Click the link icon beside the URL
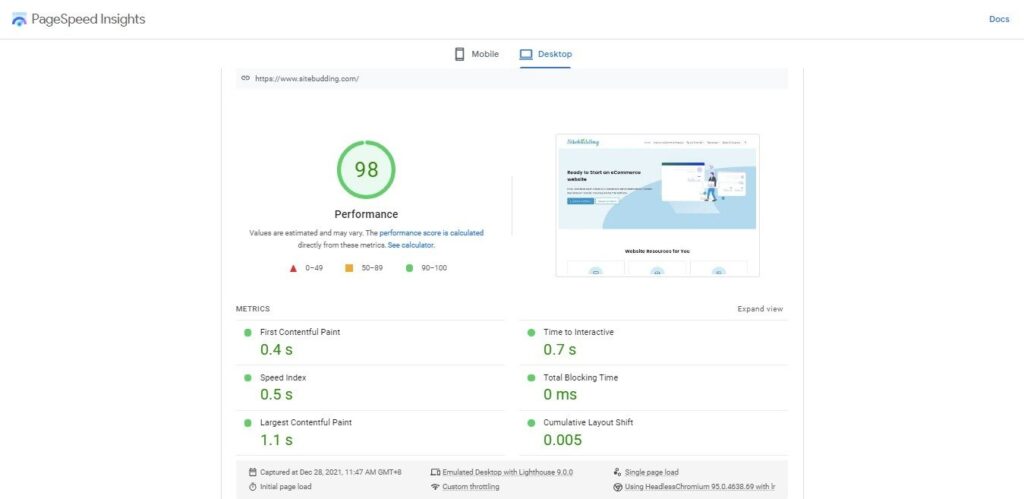Viewport: 1024px width, 499px height. (x=245, y=78)
